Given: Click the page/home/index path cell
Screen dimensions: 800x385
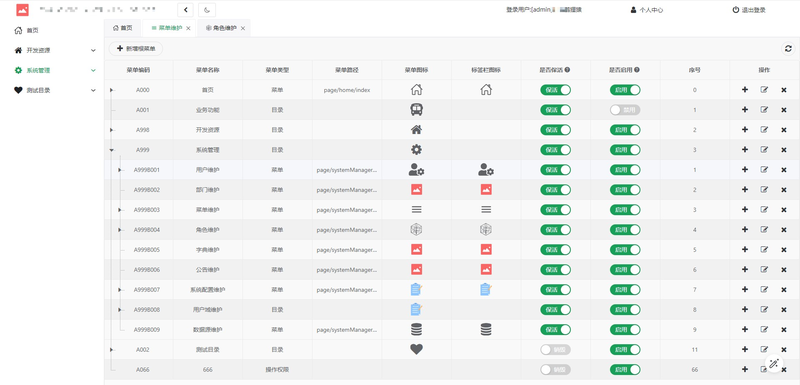Looking at the screenshot, I should [347, 90].
